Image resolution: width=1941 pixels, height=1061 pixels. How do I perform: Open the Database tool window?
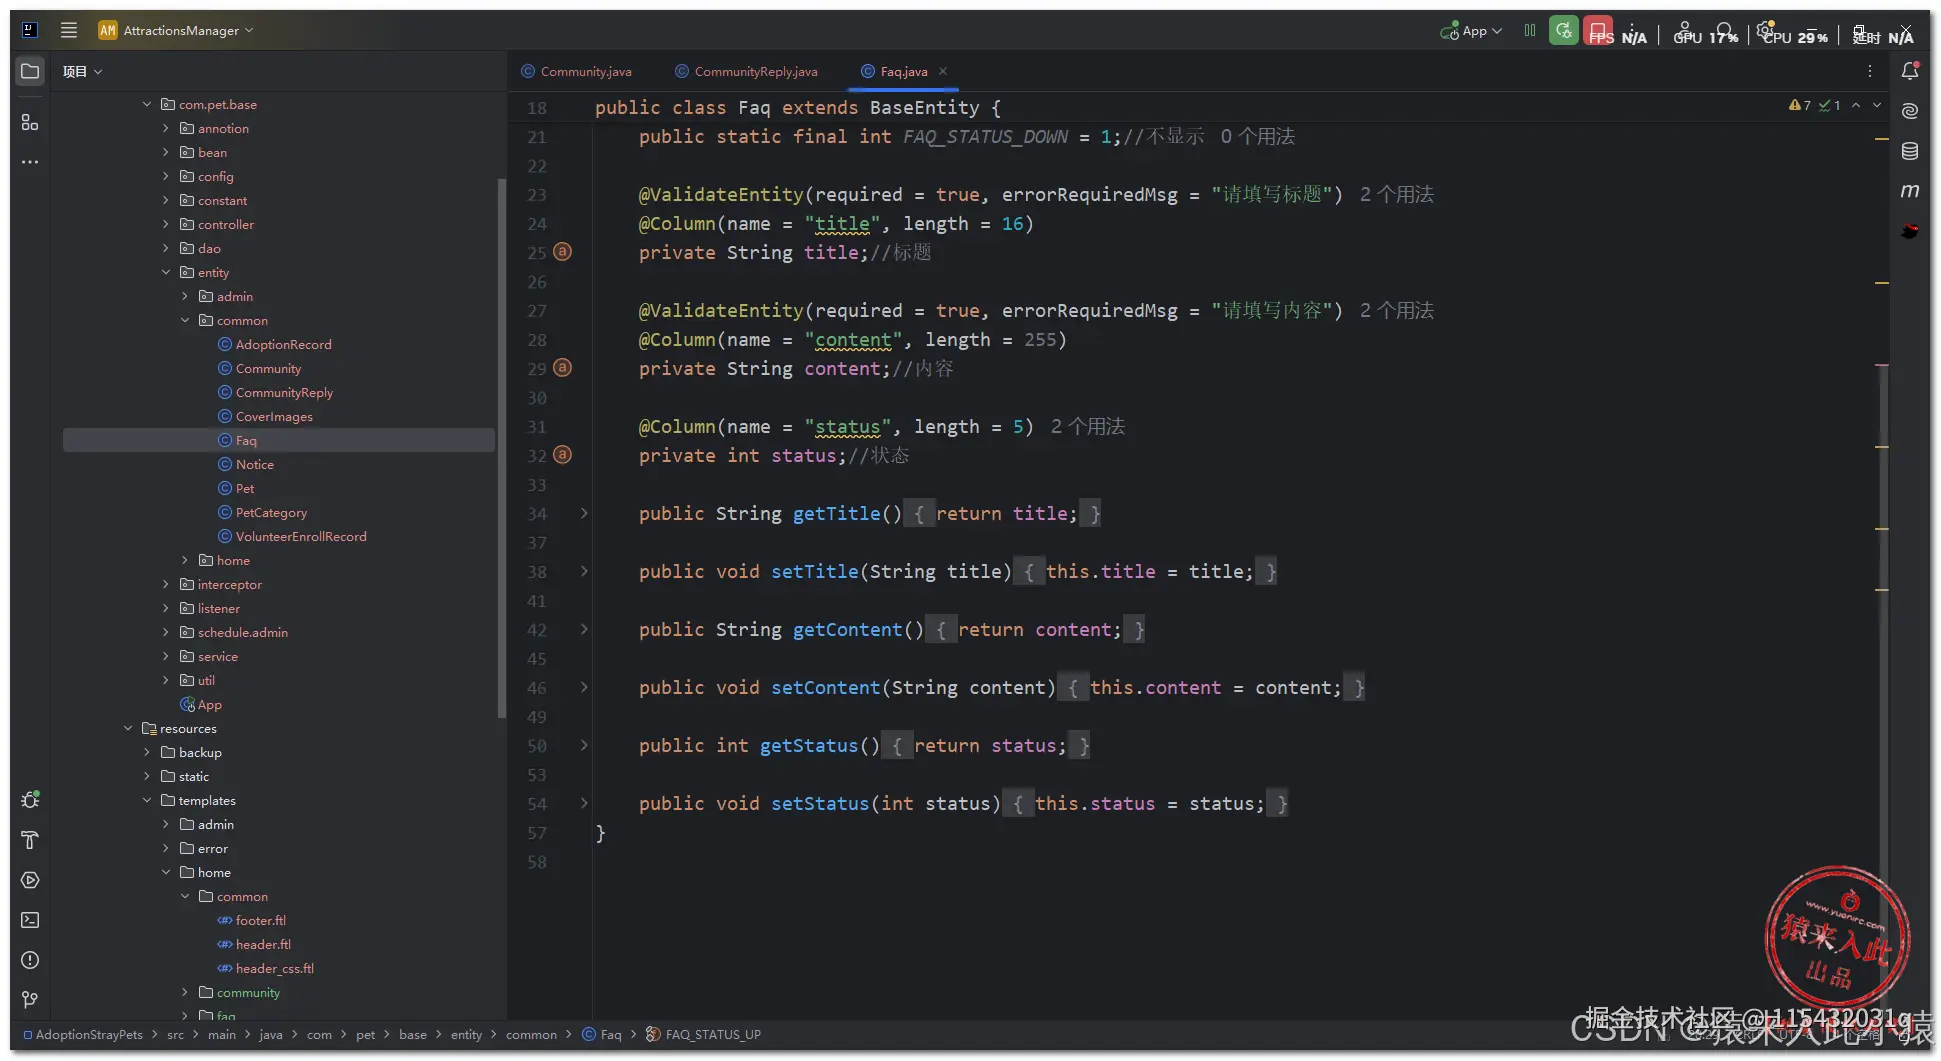coord(1910,151)
